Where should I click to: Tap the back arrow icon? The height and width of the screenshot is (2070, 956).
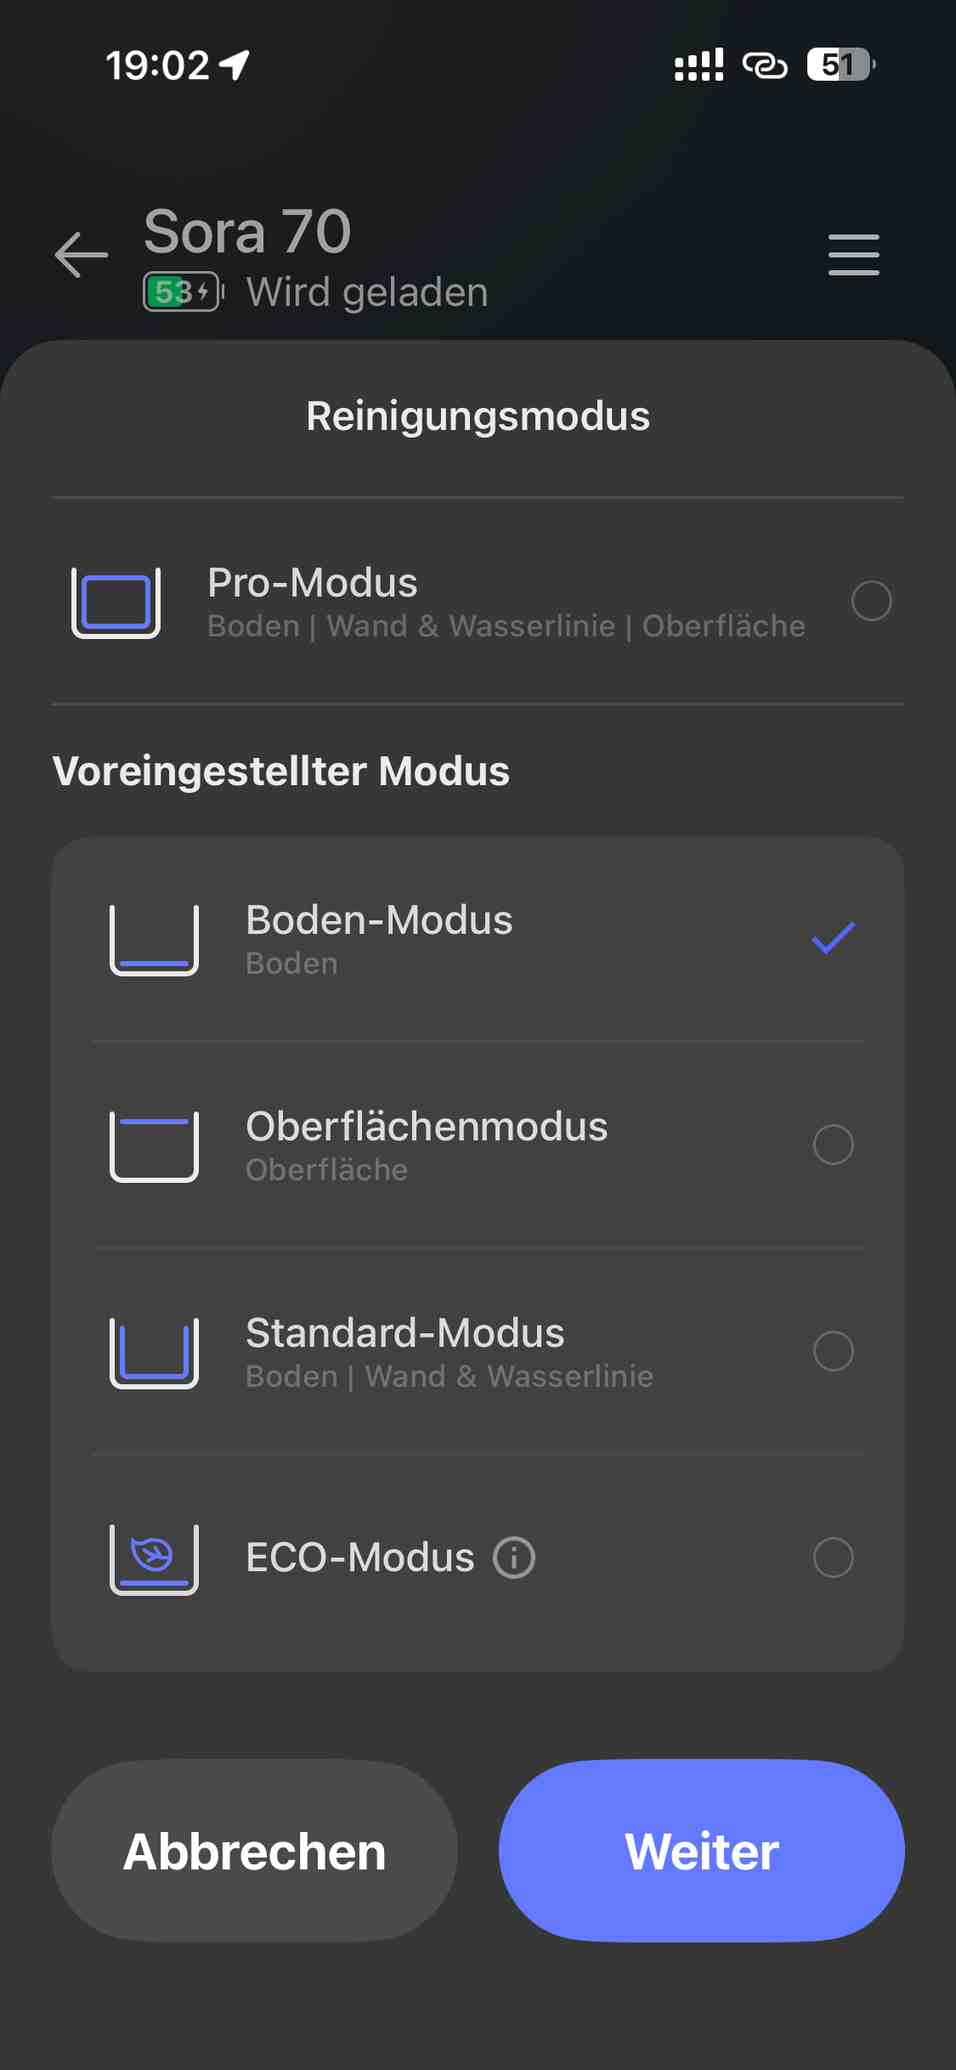click(x=81, y=254)
